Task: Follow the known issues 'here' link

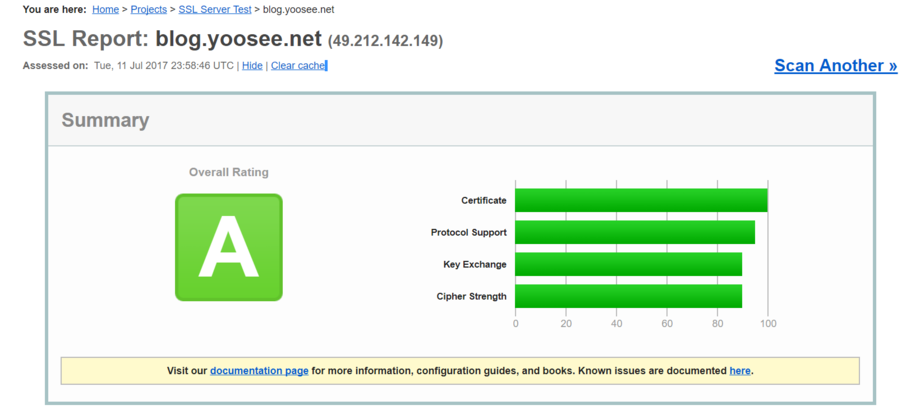Action: tap(740, 371)
